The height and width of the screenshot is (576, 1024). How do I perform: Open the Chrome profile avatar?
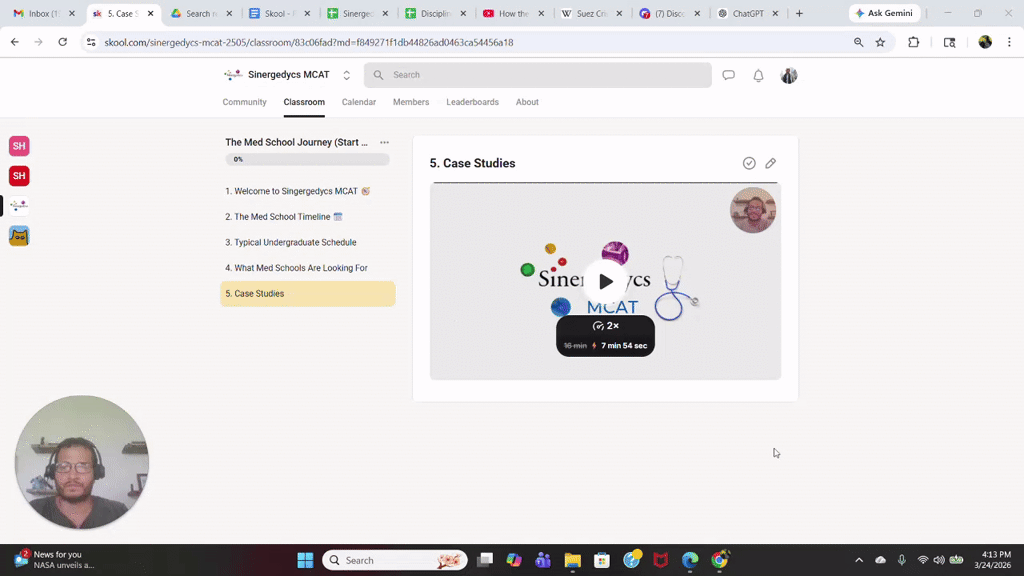(985, 42)
